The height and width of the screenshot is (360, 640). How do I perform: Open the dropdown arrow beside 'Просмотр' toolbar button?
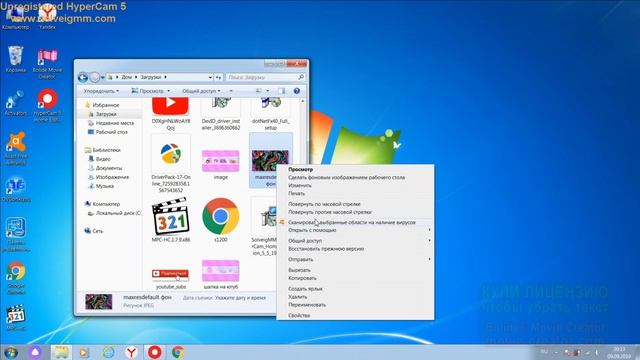click(169, 91)
